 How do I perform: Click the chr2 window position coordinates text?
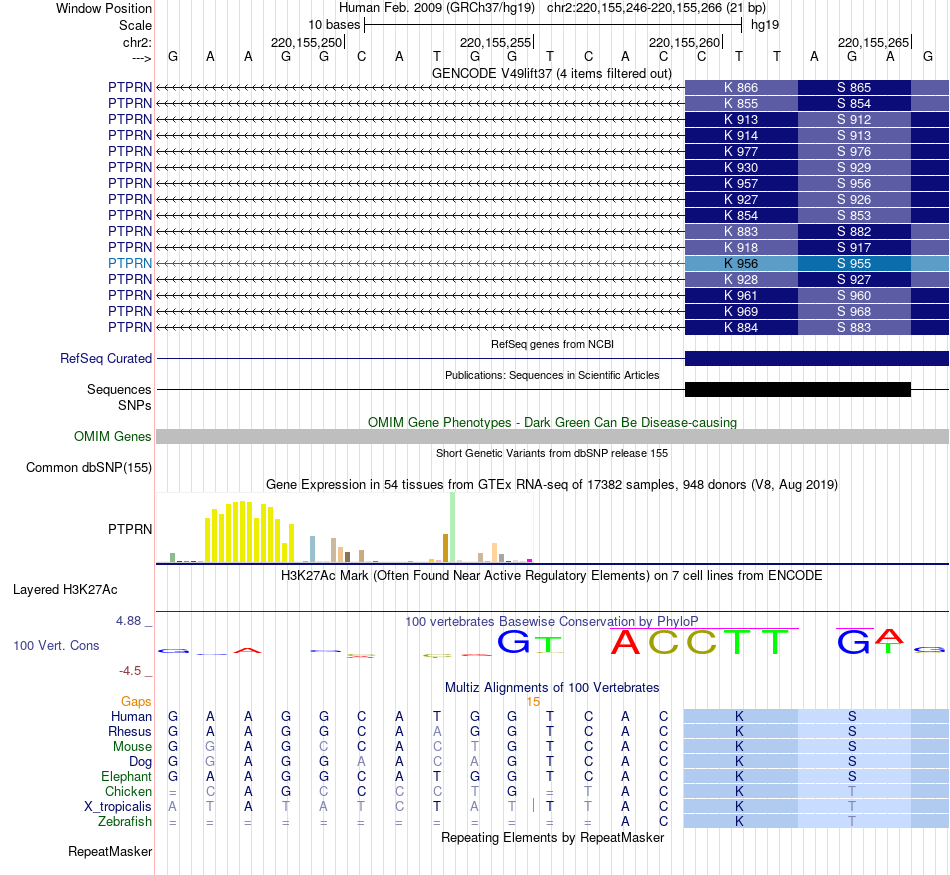pos(656,8)
